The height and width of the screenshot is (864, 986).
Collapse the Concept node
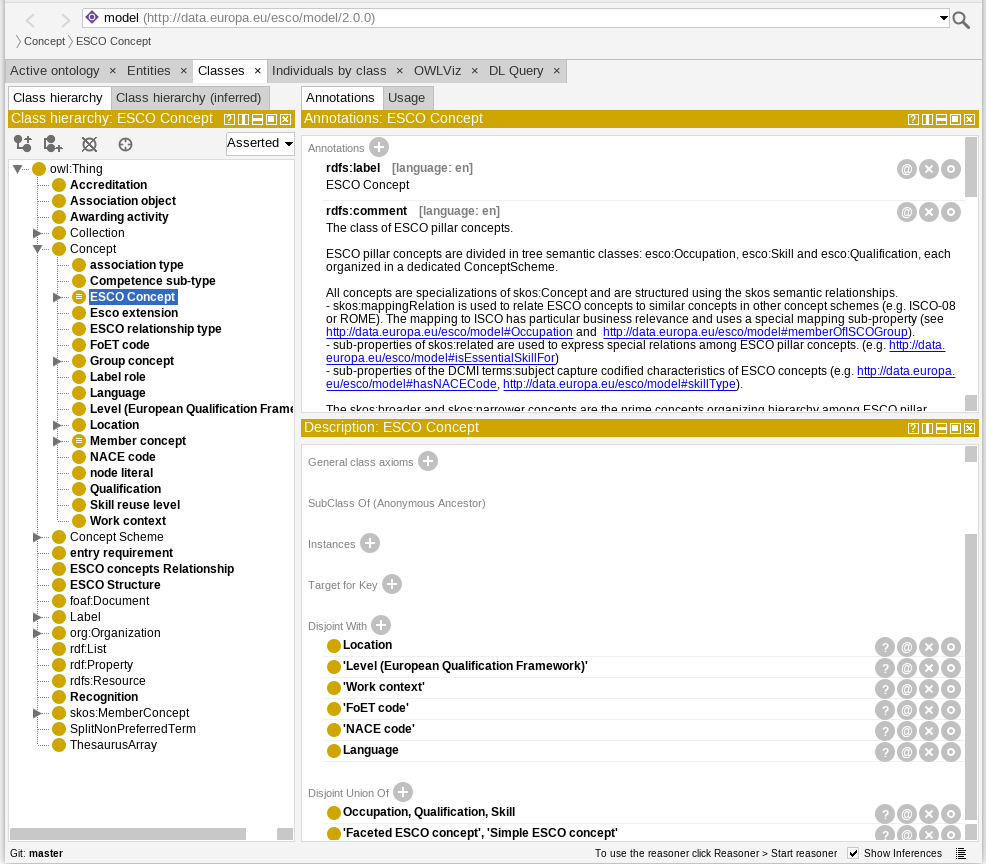tap(38, 249)
